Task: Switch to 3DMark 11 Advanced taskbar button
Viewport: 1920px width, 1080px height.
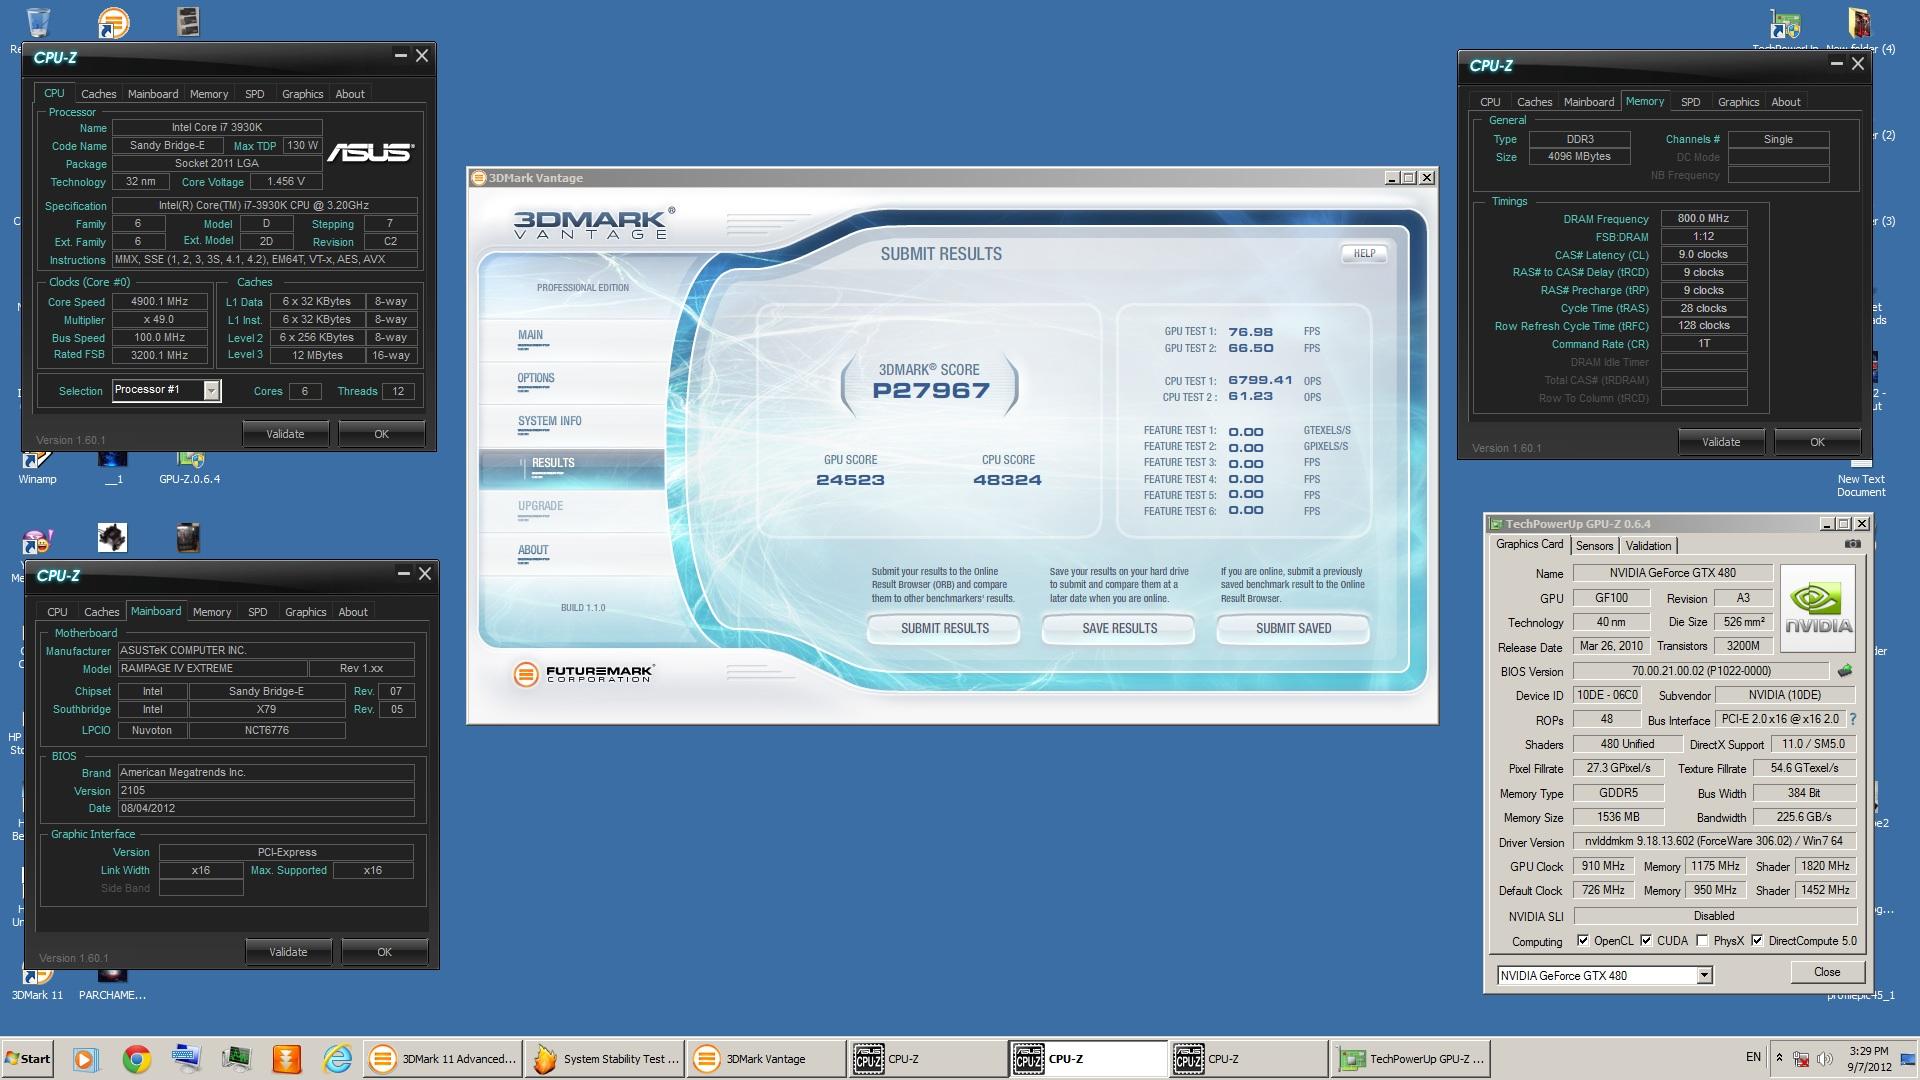Action: pyautogui.click(x=443, y=1059)
